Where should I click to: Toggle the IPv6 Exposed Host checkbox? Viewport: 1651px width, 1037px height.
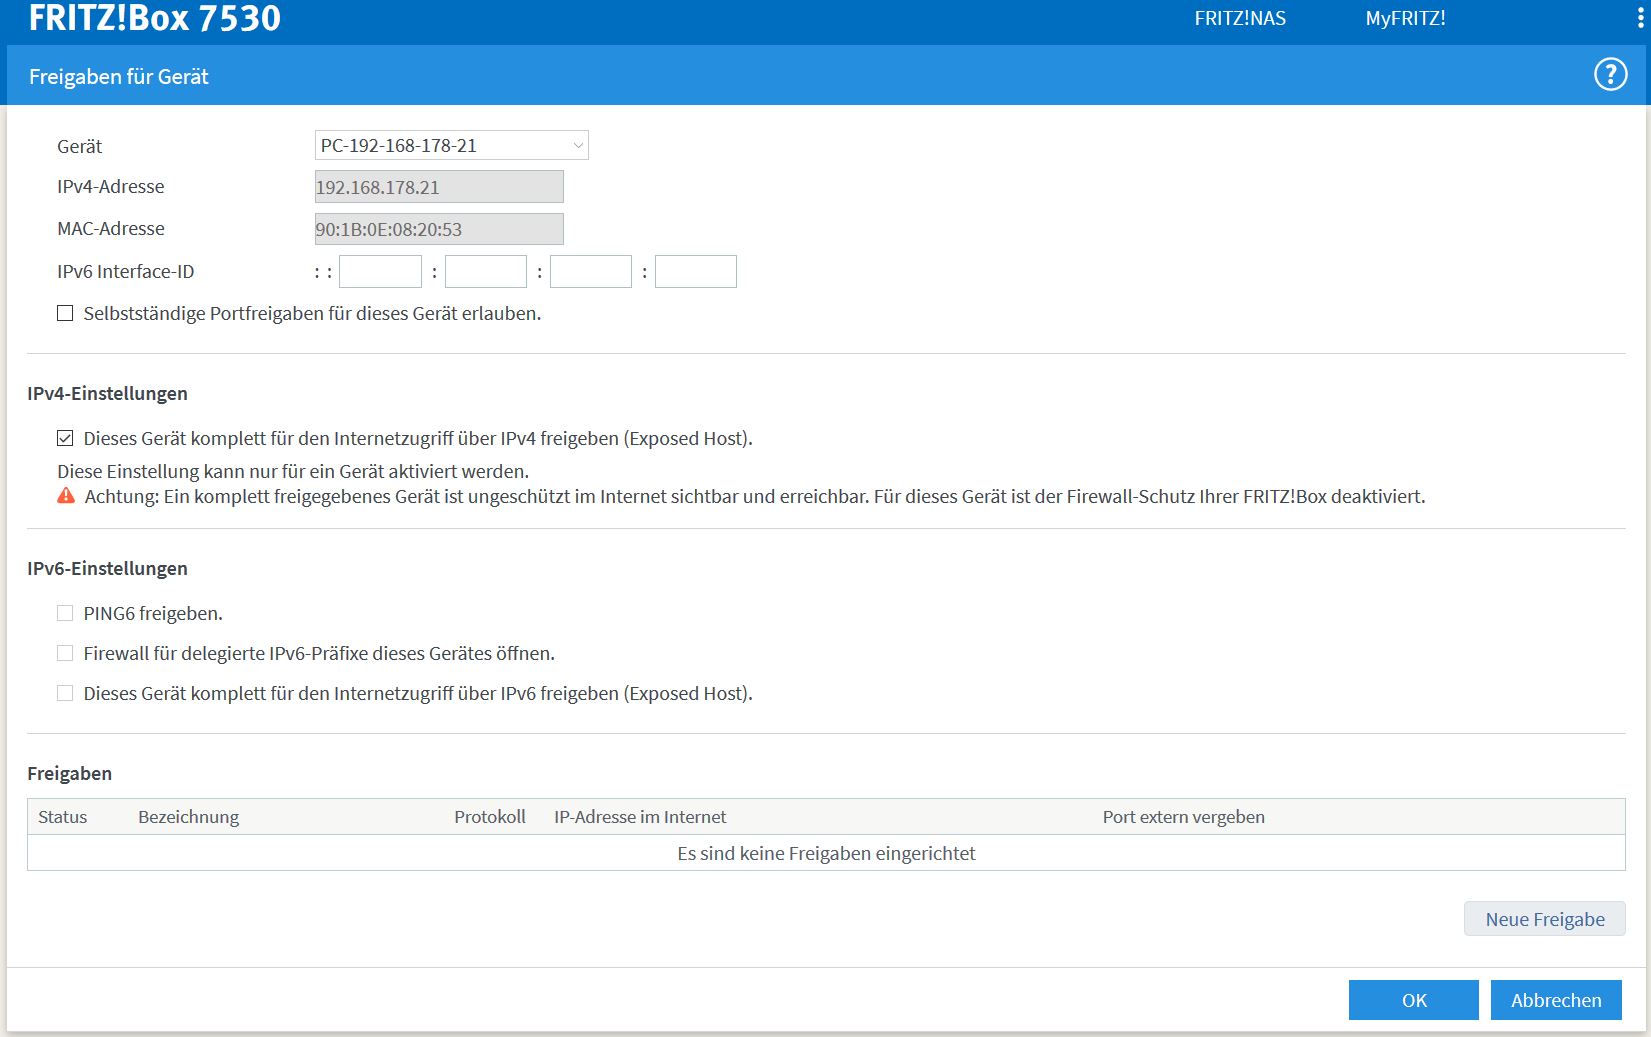(x=65, y=693)
